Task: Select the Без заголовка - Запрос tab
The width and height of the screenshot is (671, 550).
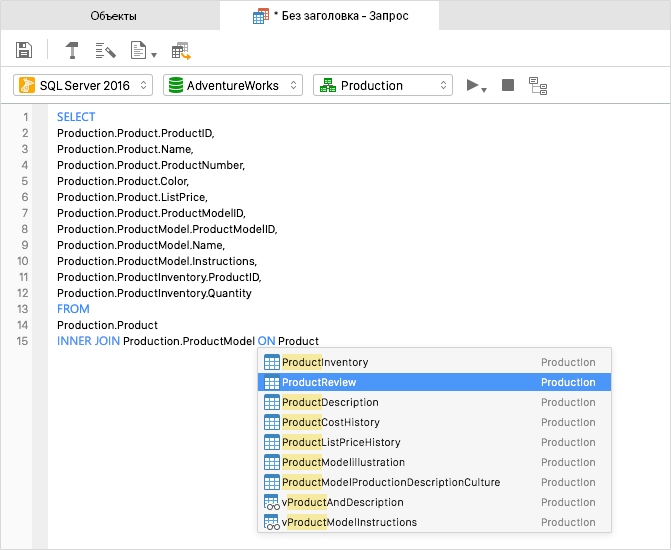Action: pyautogui.click(x=330, y=16)
